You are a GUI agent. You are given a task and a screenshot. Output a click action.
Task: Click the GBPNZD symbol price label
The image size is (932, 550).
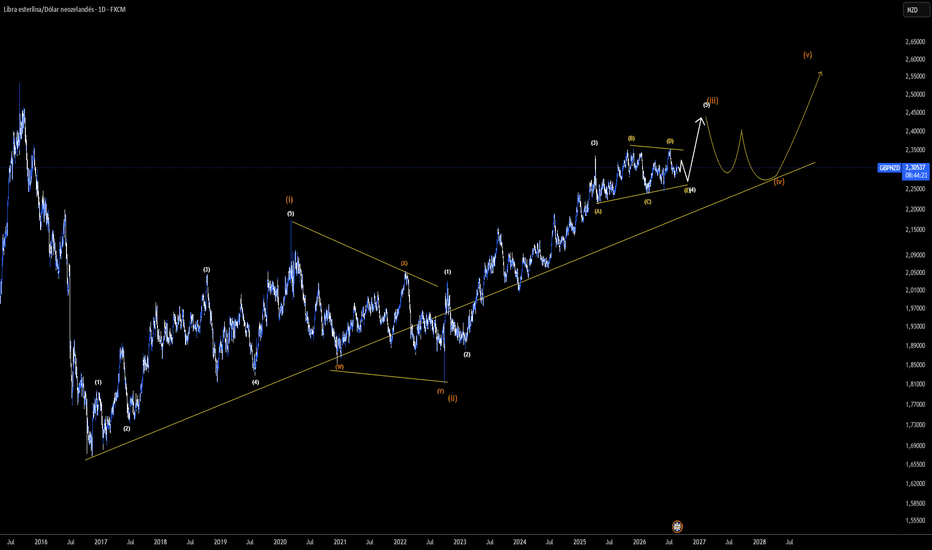[x=890, y=168]
